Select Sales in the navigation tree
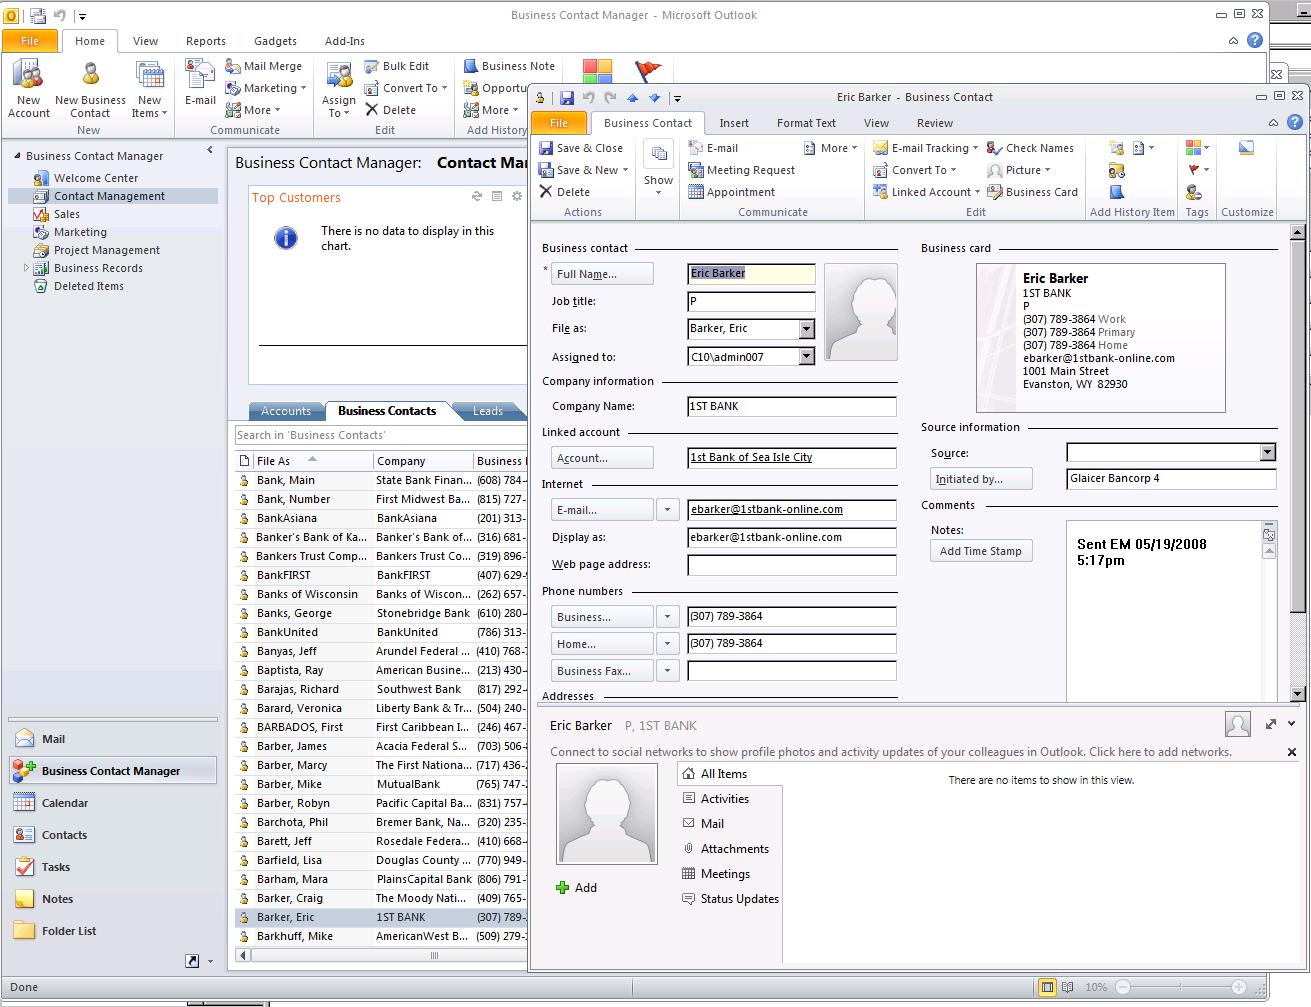1311x1007 pixels. [67, 214]
